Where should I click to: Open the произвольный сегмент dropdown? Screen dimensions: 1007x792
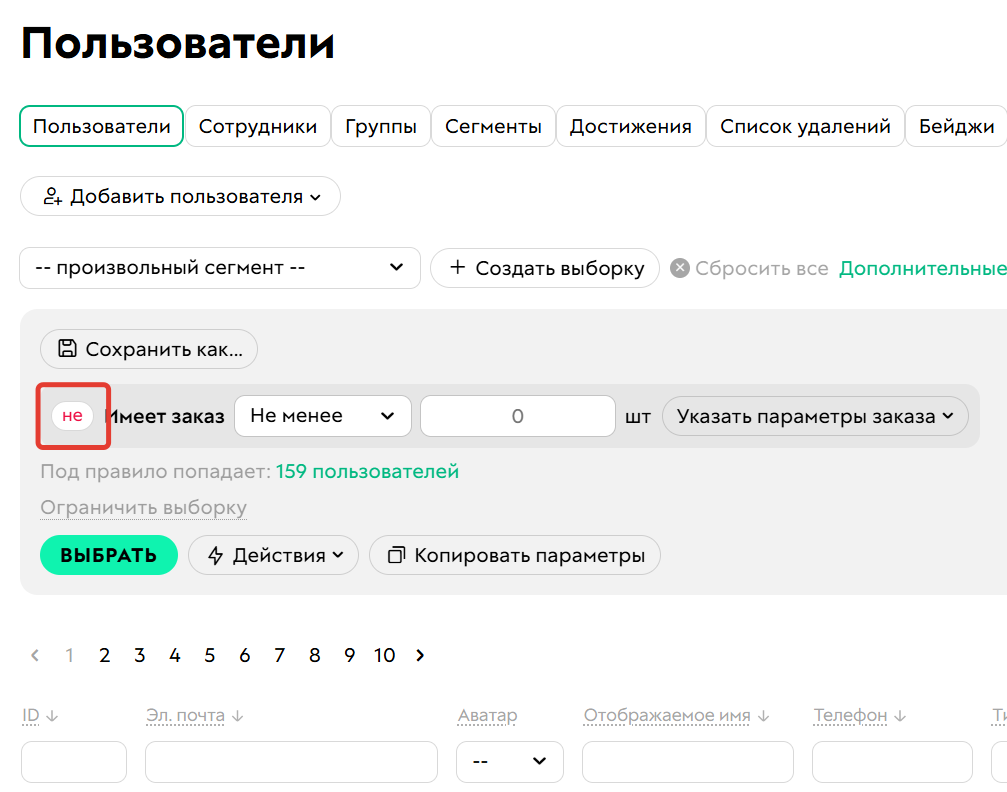[x=220, y=268]
